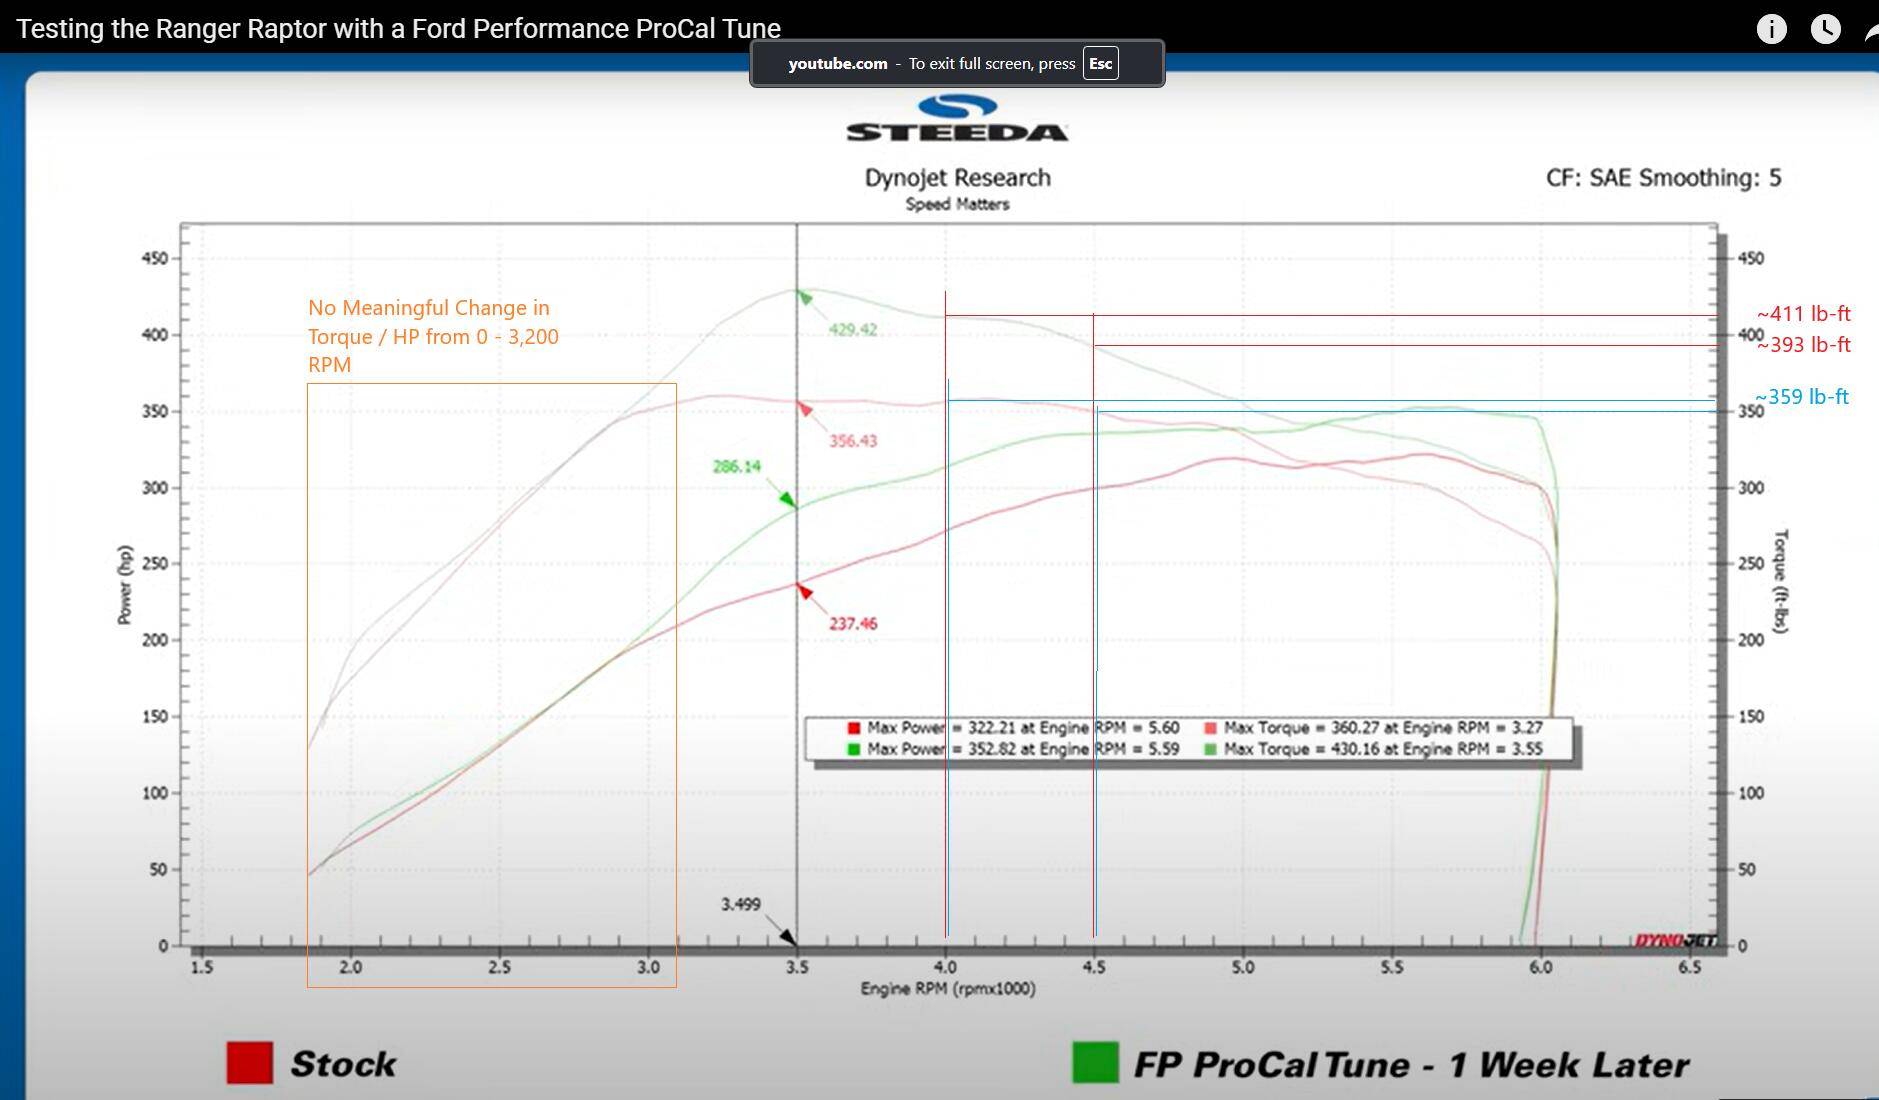
Task: Click the 'CF: SAE Smoothing: 5' label
Action: tap(1663, 178)
